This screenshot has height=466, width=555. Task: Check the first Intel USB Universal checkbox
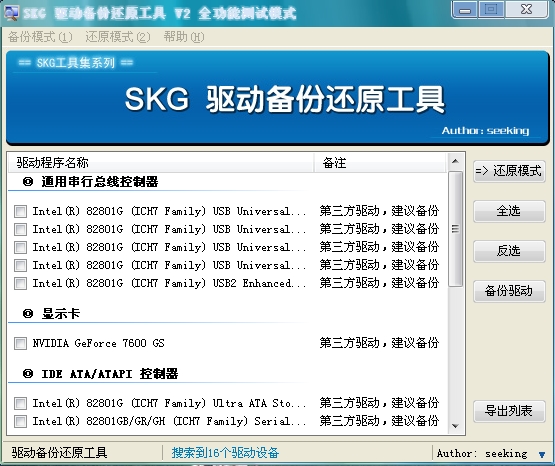coord(20,212)
